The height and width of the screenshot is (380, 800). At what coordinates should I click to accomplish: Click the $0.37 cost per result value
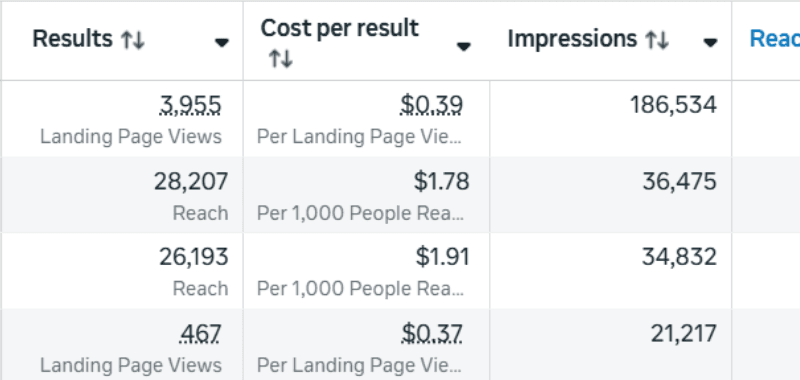tap(432, 335)
